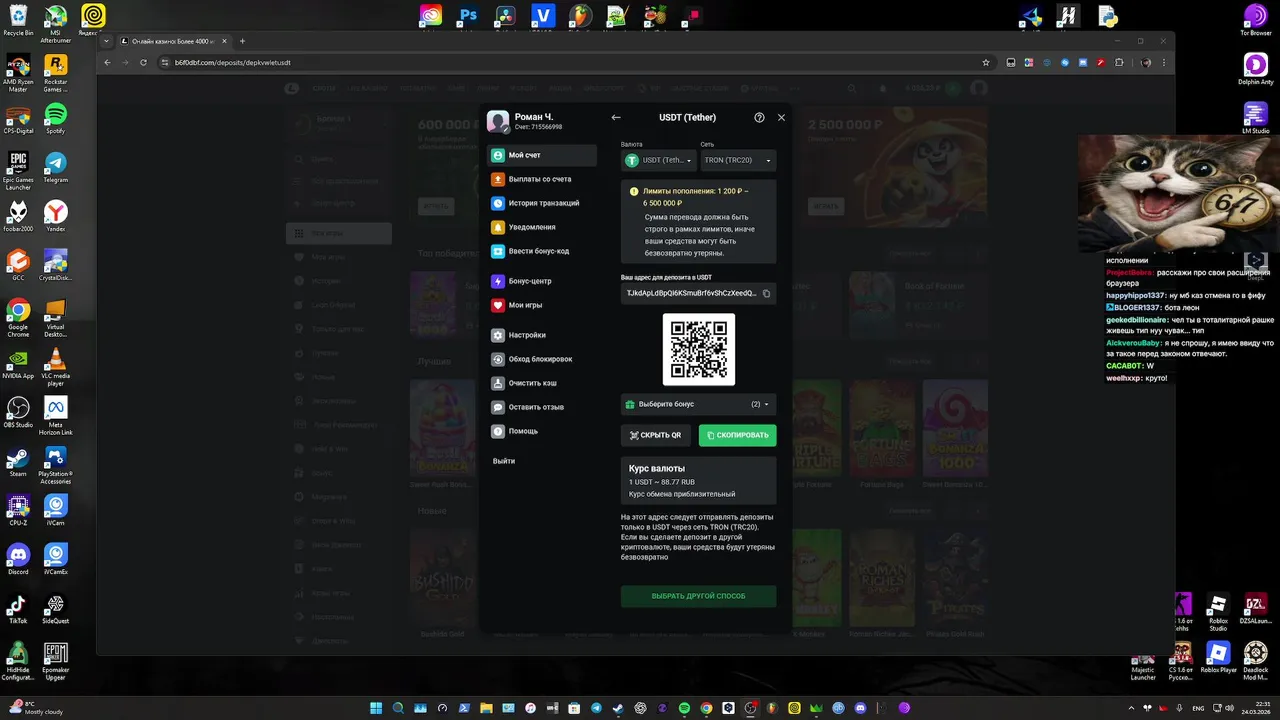
Task: Open Google Chrome desktop shortcut
Action: click(18, 317)
